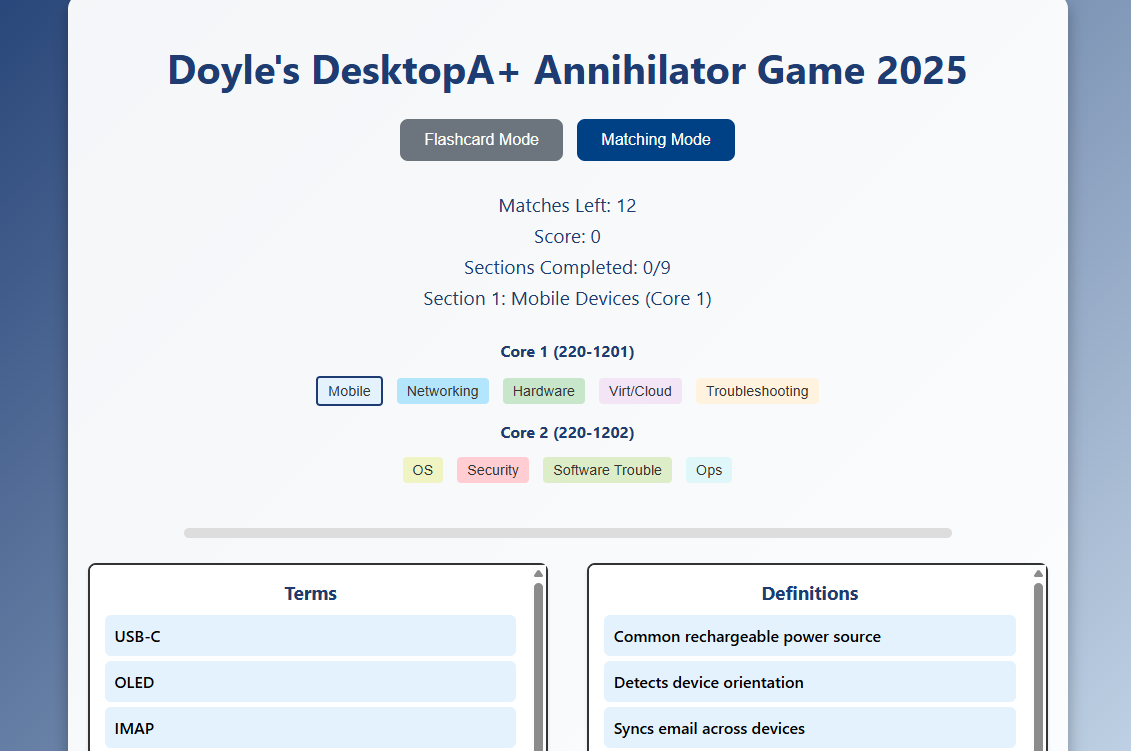Go to the Troubleshooting section
The height and width of the screenshot is (751, 1131).
[757, 391]
